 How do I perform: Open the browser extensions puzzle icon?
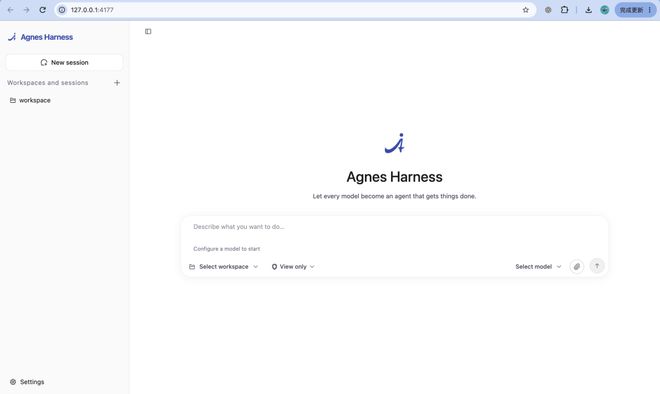(x=564, y=10)
